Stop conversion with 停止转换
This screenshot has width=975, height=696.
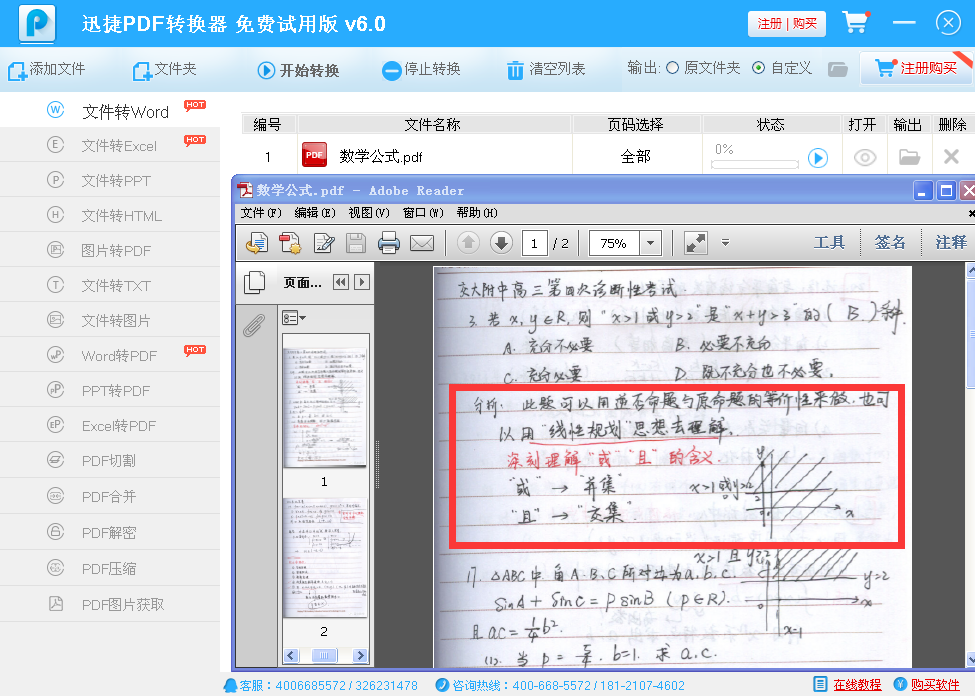point(421,70)
